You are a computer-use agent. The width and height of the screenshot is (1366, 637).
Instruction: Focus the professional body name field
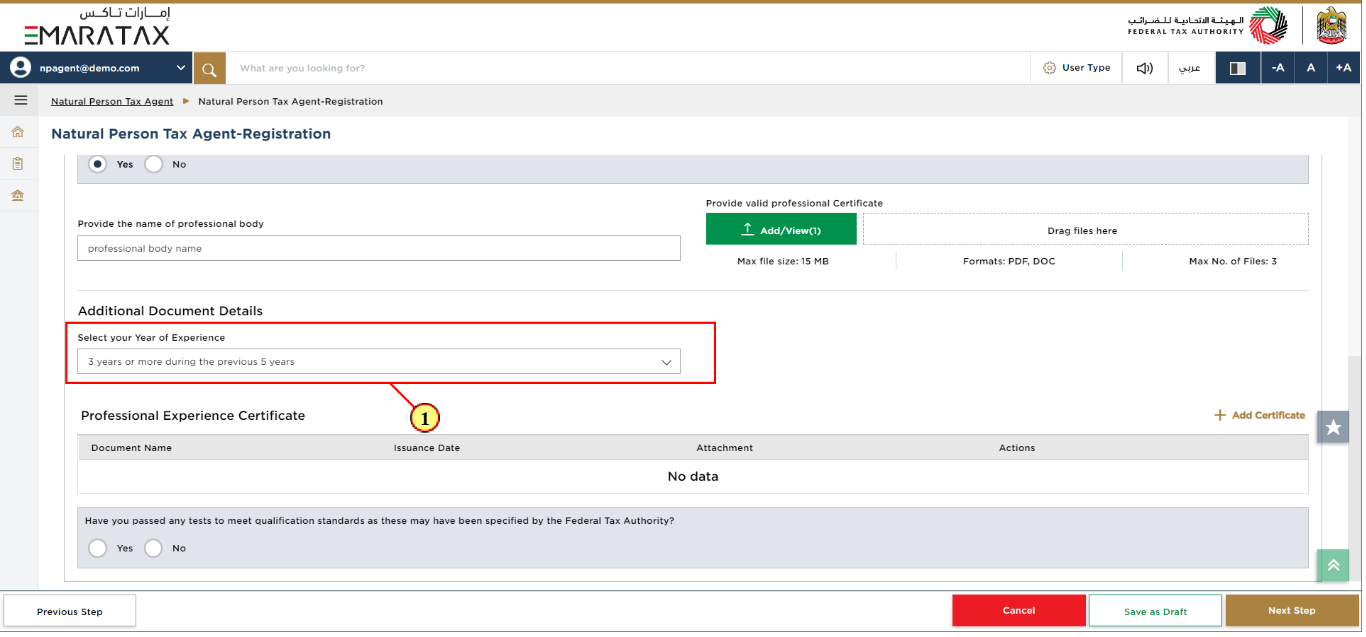pos(379,248)
